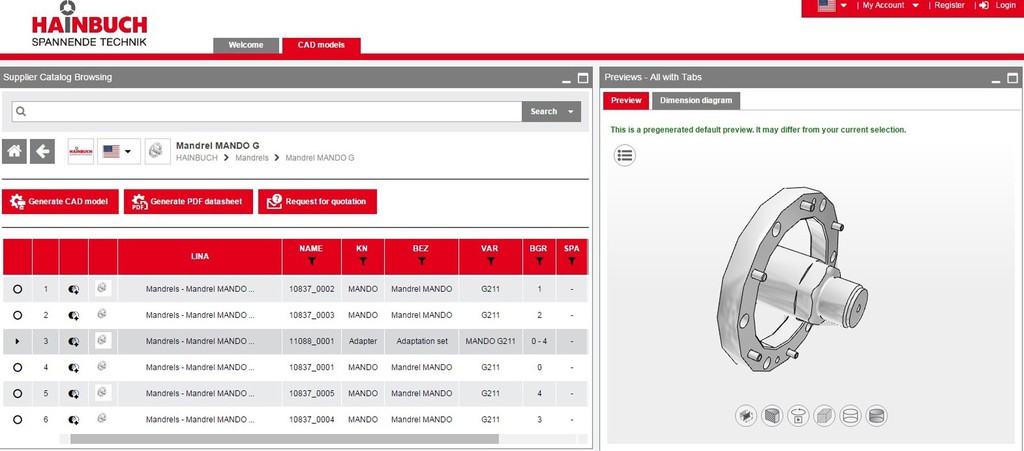The width and height of the screenshot is (1024, 451).
Task: Select radio button for row 4
Action: (18, 367)
